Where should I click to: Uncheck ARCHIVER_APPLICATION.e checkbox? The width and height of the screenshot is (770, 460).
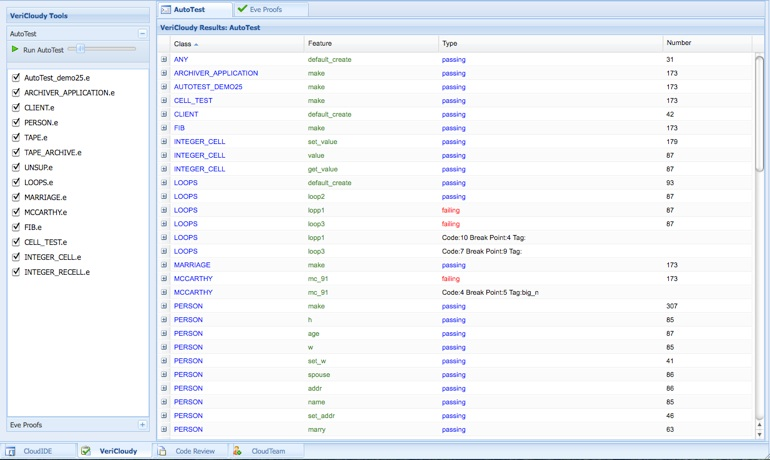(x=16, y=92)
